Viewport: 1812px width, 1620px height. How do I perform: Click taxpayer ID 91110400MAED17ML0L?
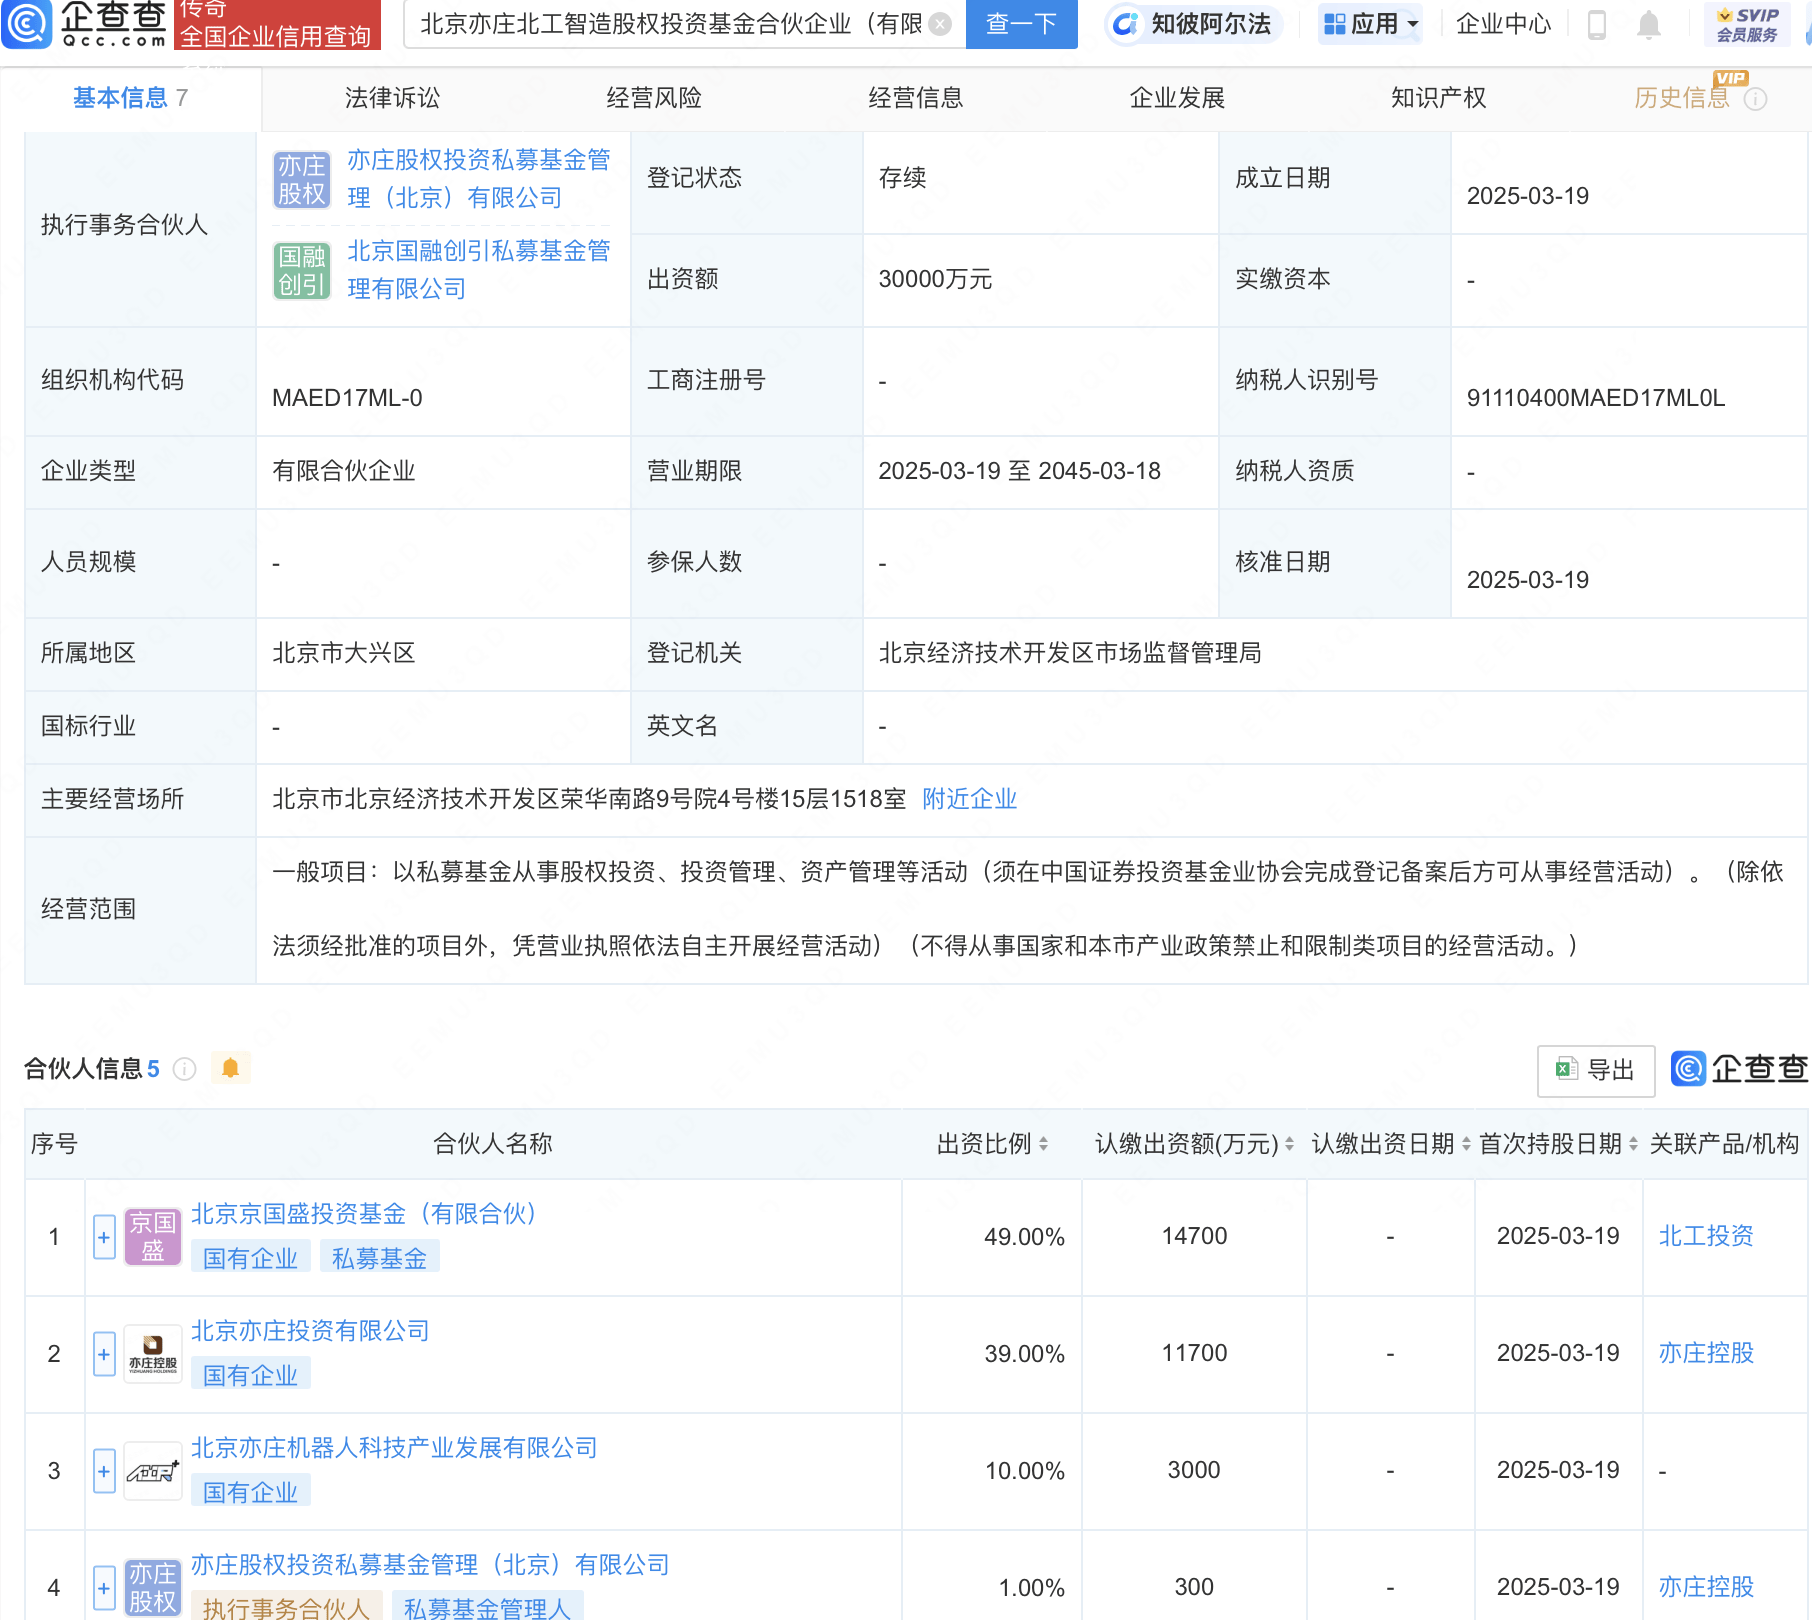pos(1596,398)
